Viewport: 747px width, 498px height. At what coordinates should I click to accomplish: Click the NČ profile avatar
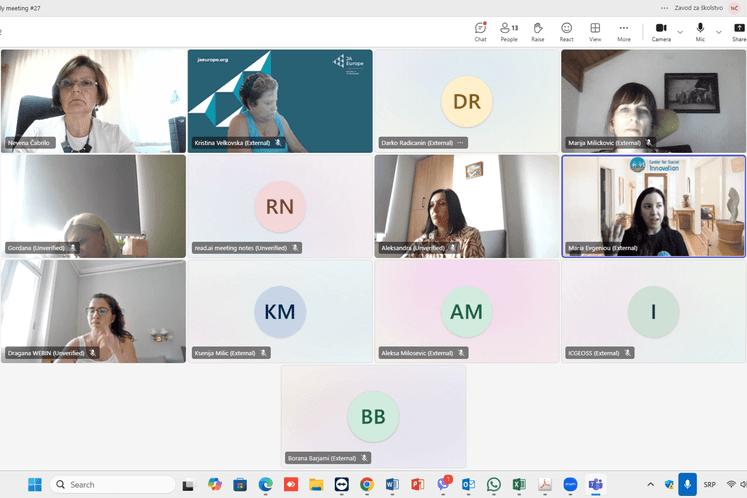coord(734,7)
